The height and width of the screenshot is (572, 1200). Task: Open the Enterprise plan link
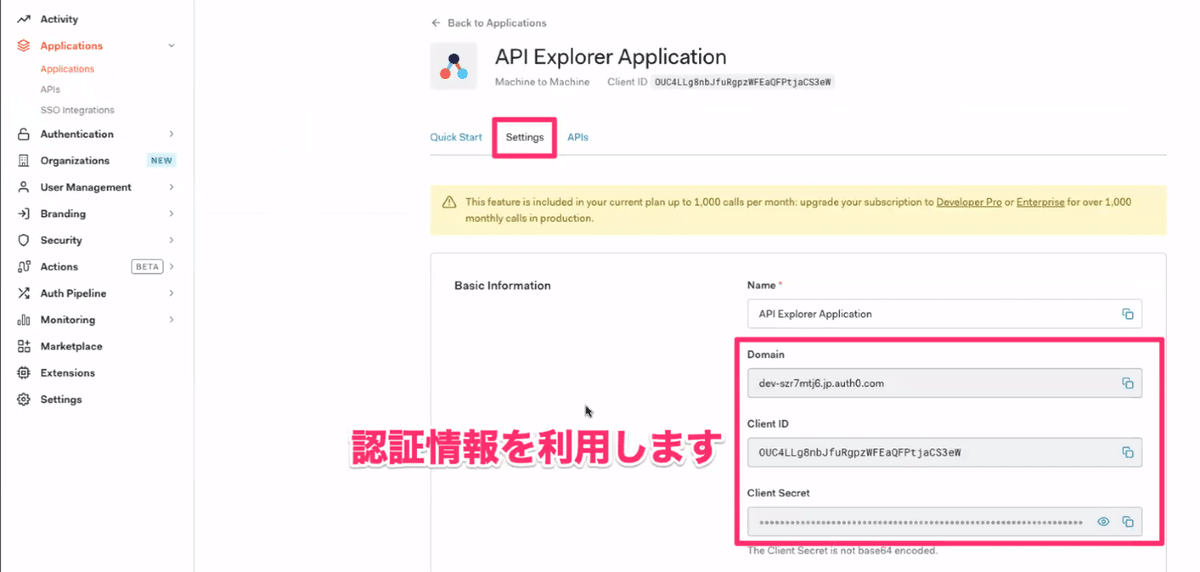point(1042,202)
